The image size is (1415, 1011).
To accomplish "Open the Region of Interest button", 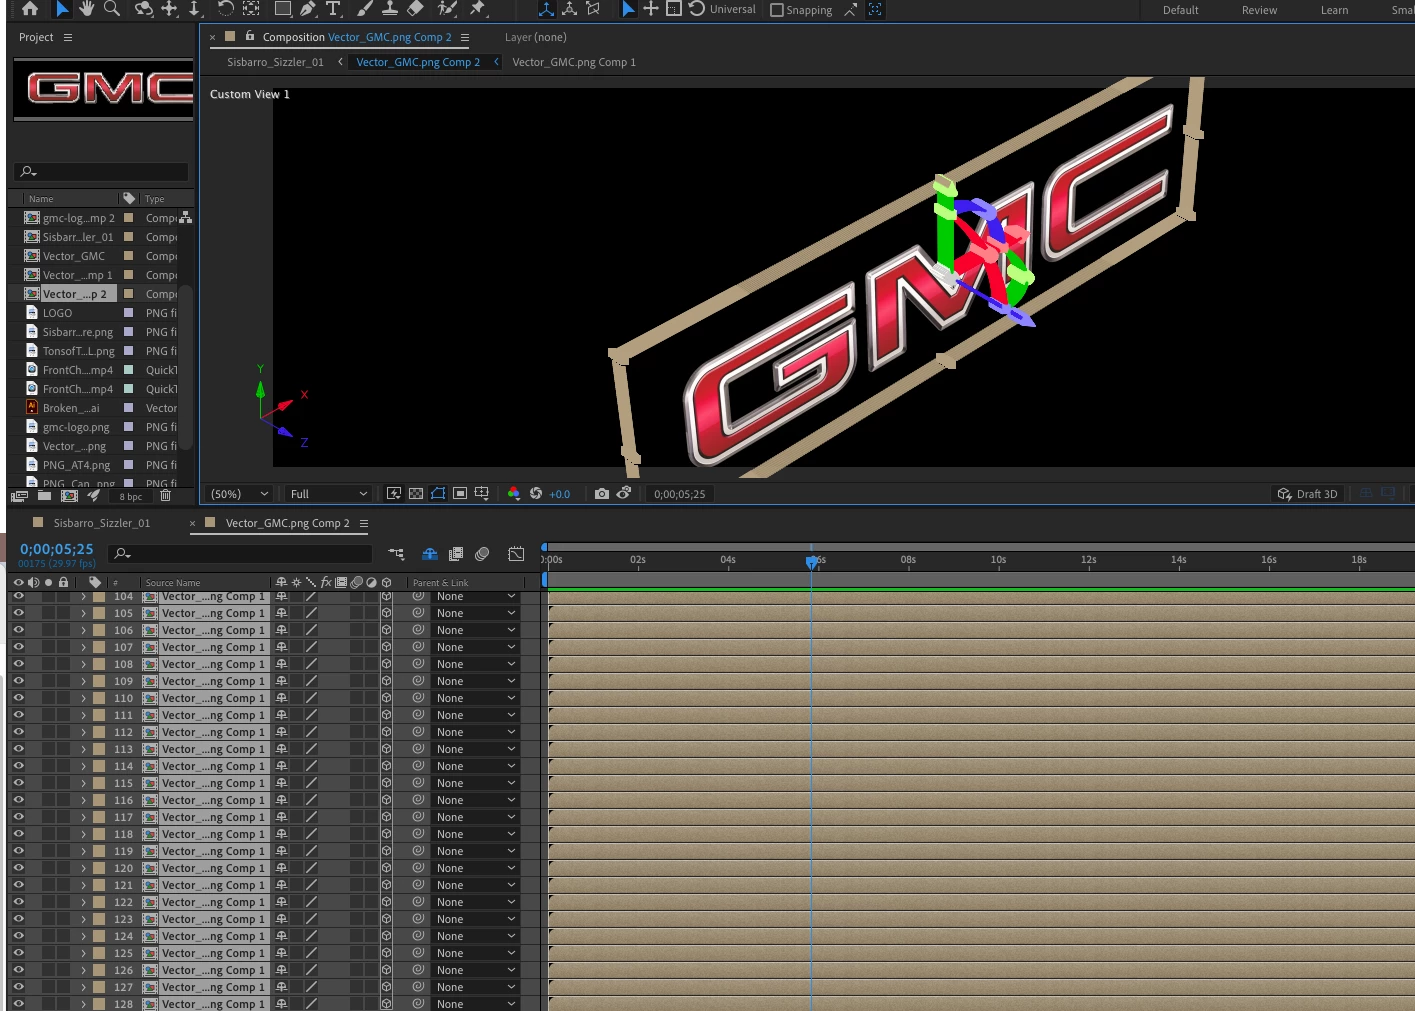I will point(460,494).
